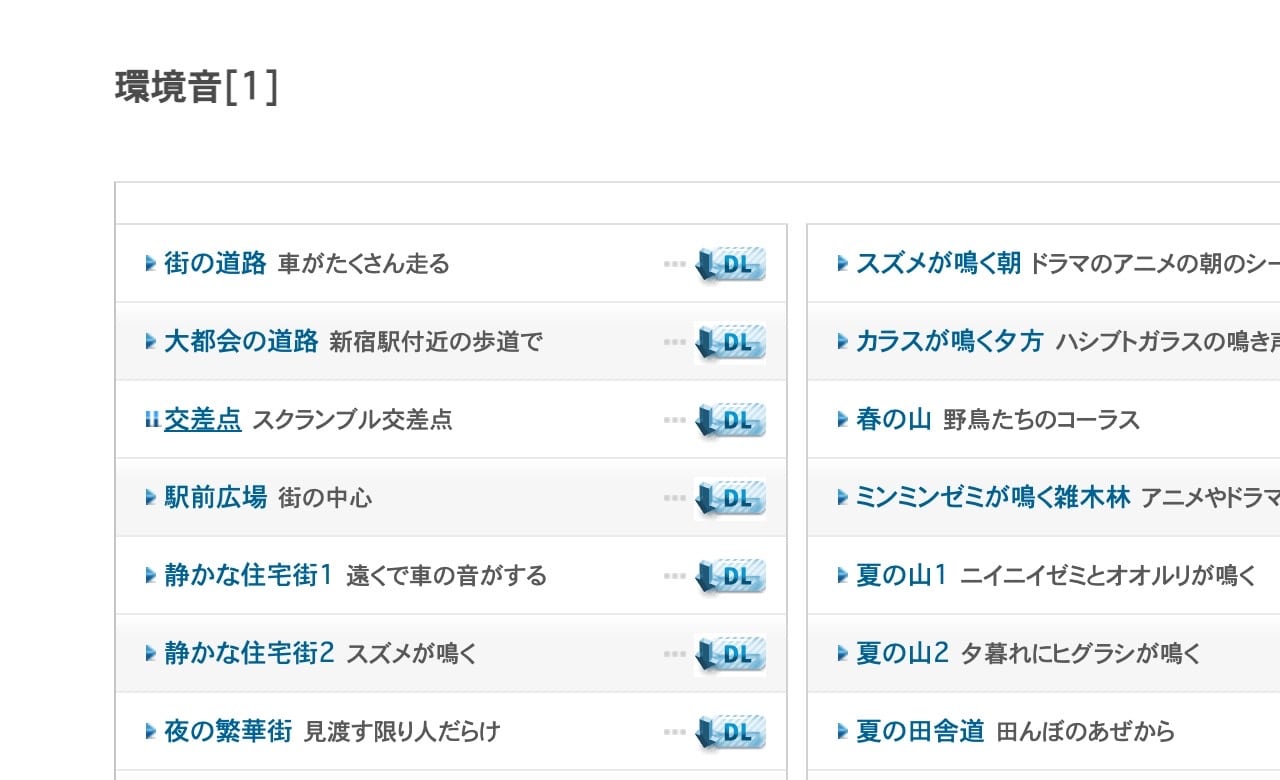Download 静かな住宅街1 audio
The width and height of the screenshot is (1280, 780).
[x=730, y=576]
